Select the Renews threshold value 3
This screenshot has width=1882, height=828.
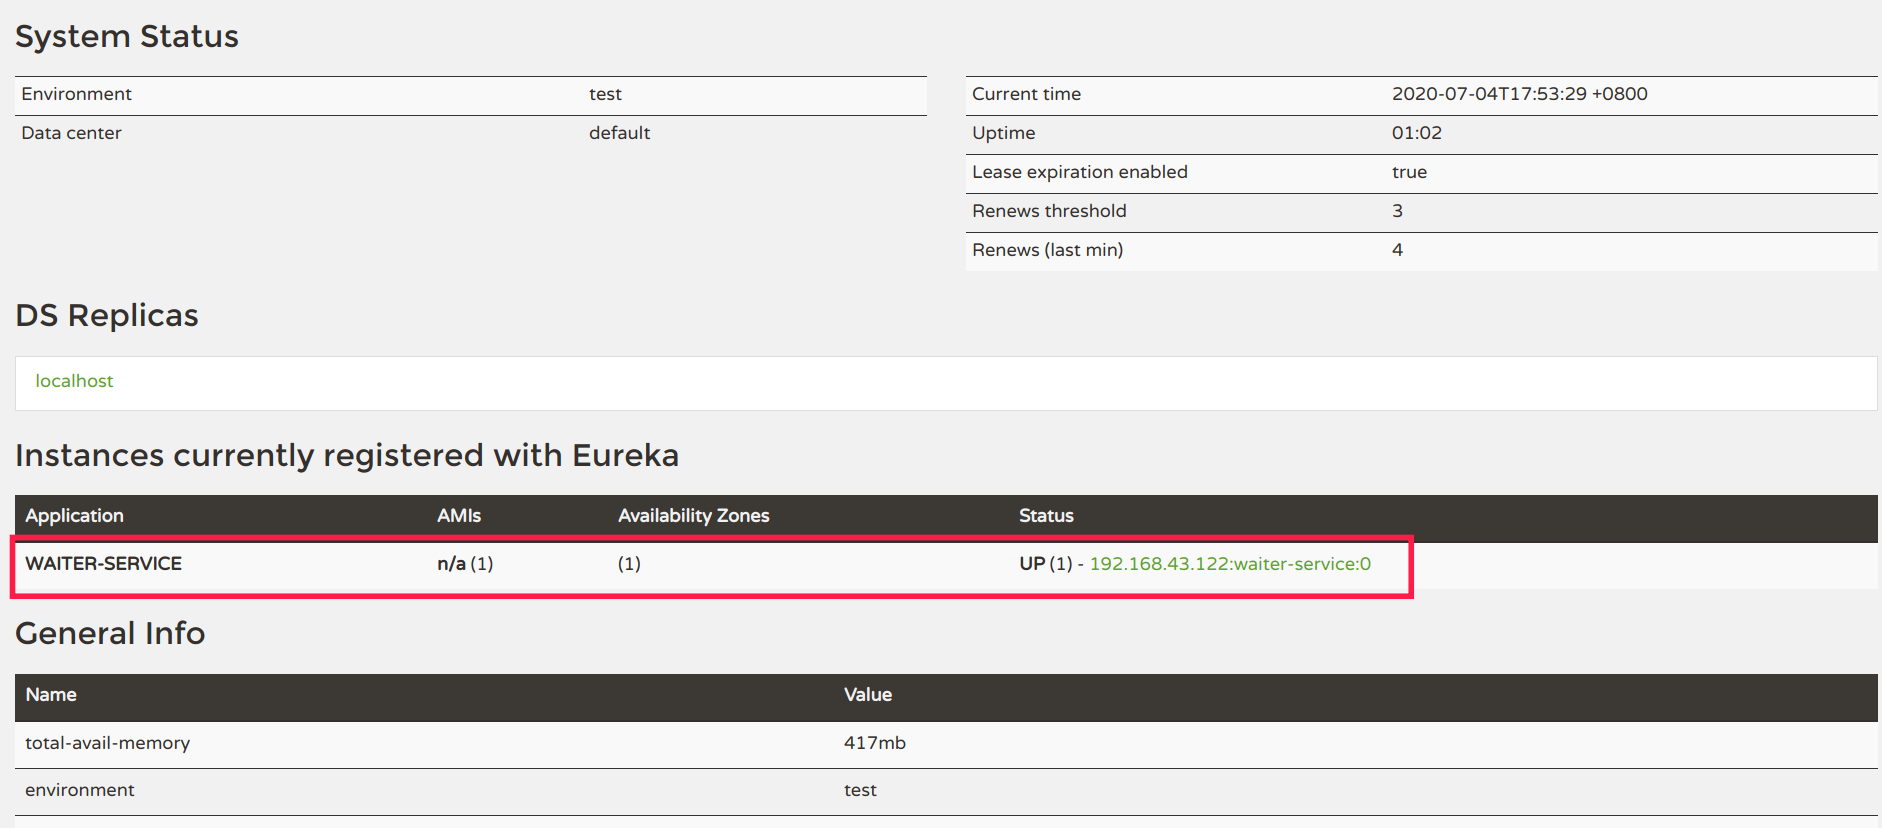point(1397,211)
